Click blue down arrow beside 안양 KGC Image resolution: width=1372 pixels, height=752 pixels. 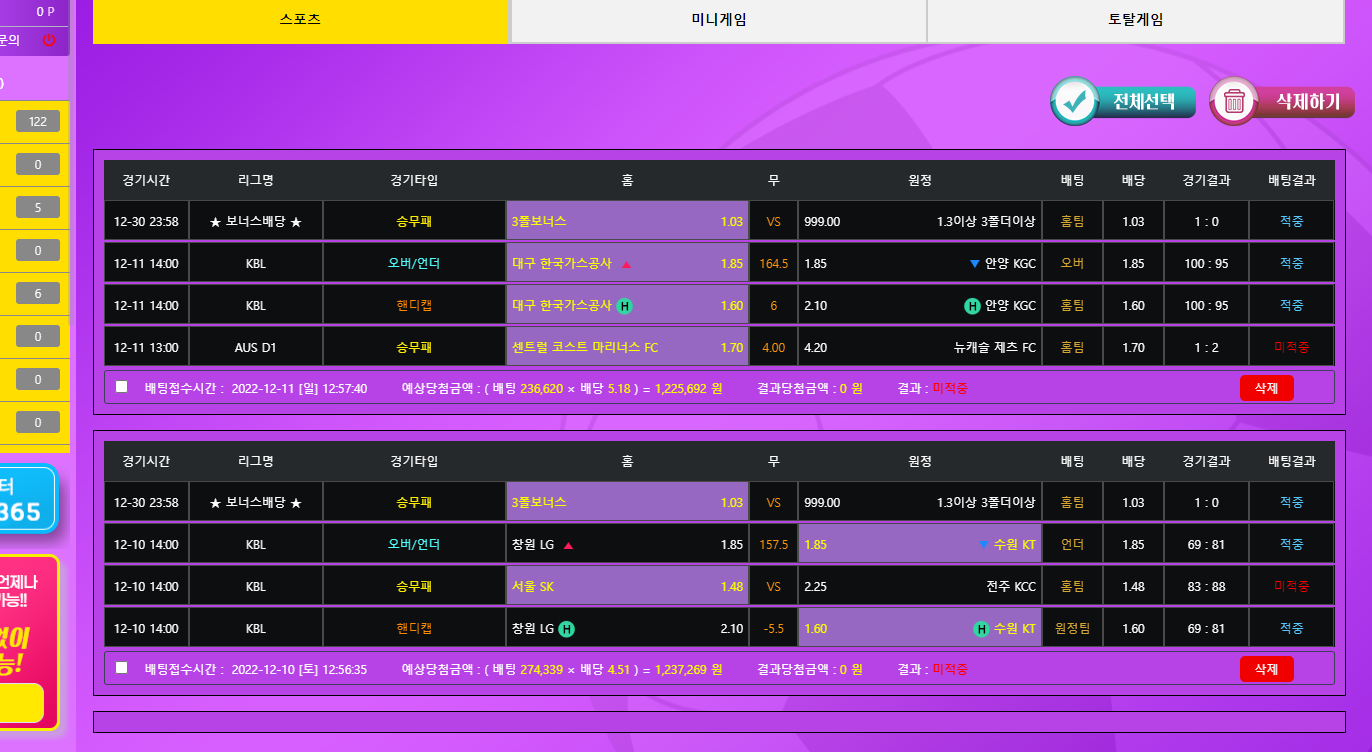coord(974,264)
